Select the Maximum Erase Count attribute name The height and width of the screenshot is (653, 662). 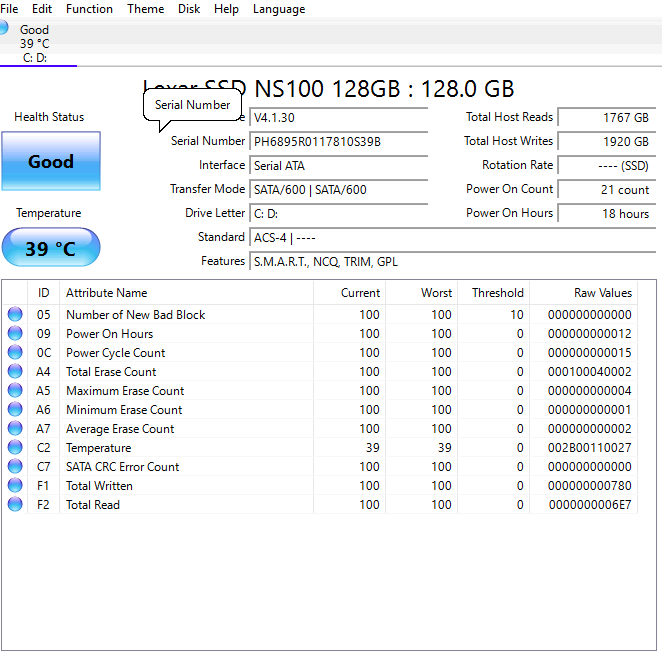125,391
